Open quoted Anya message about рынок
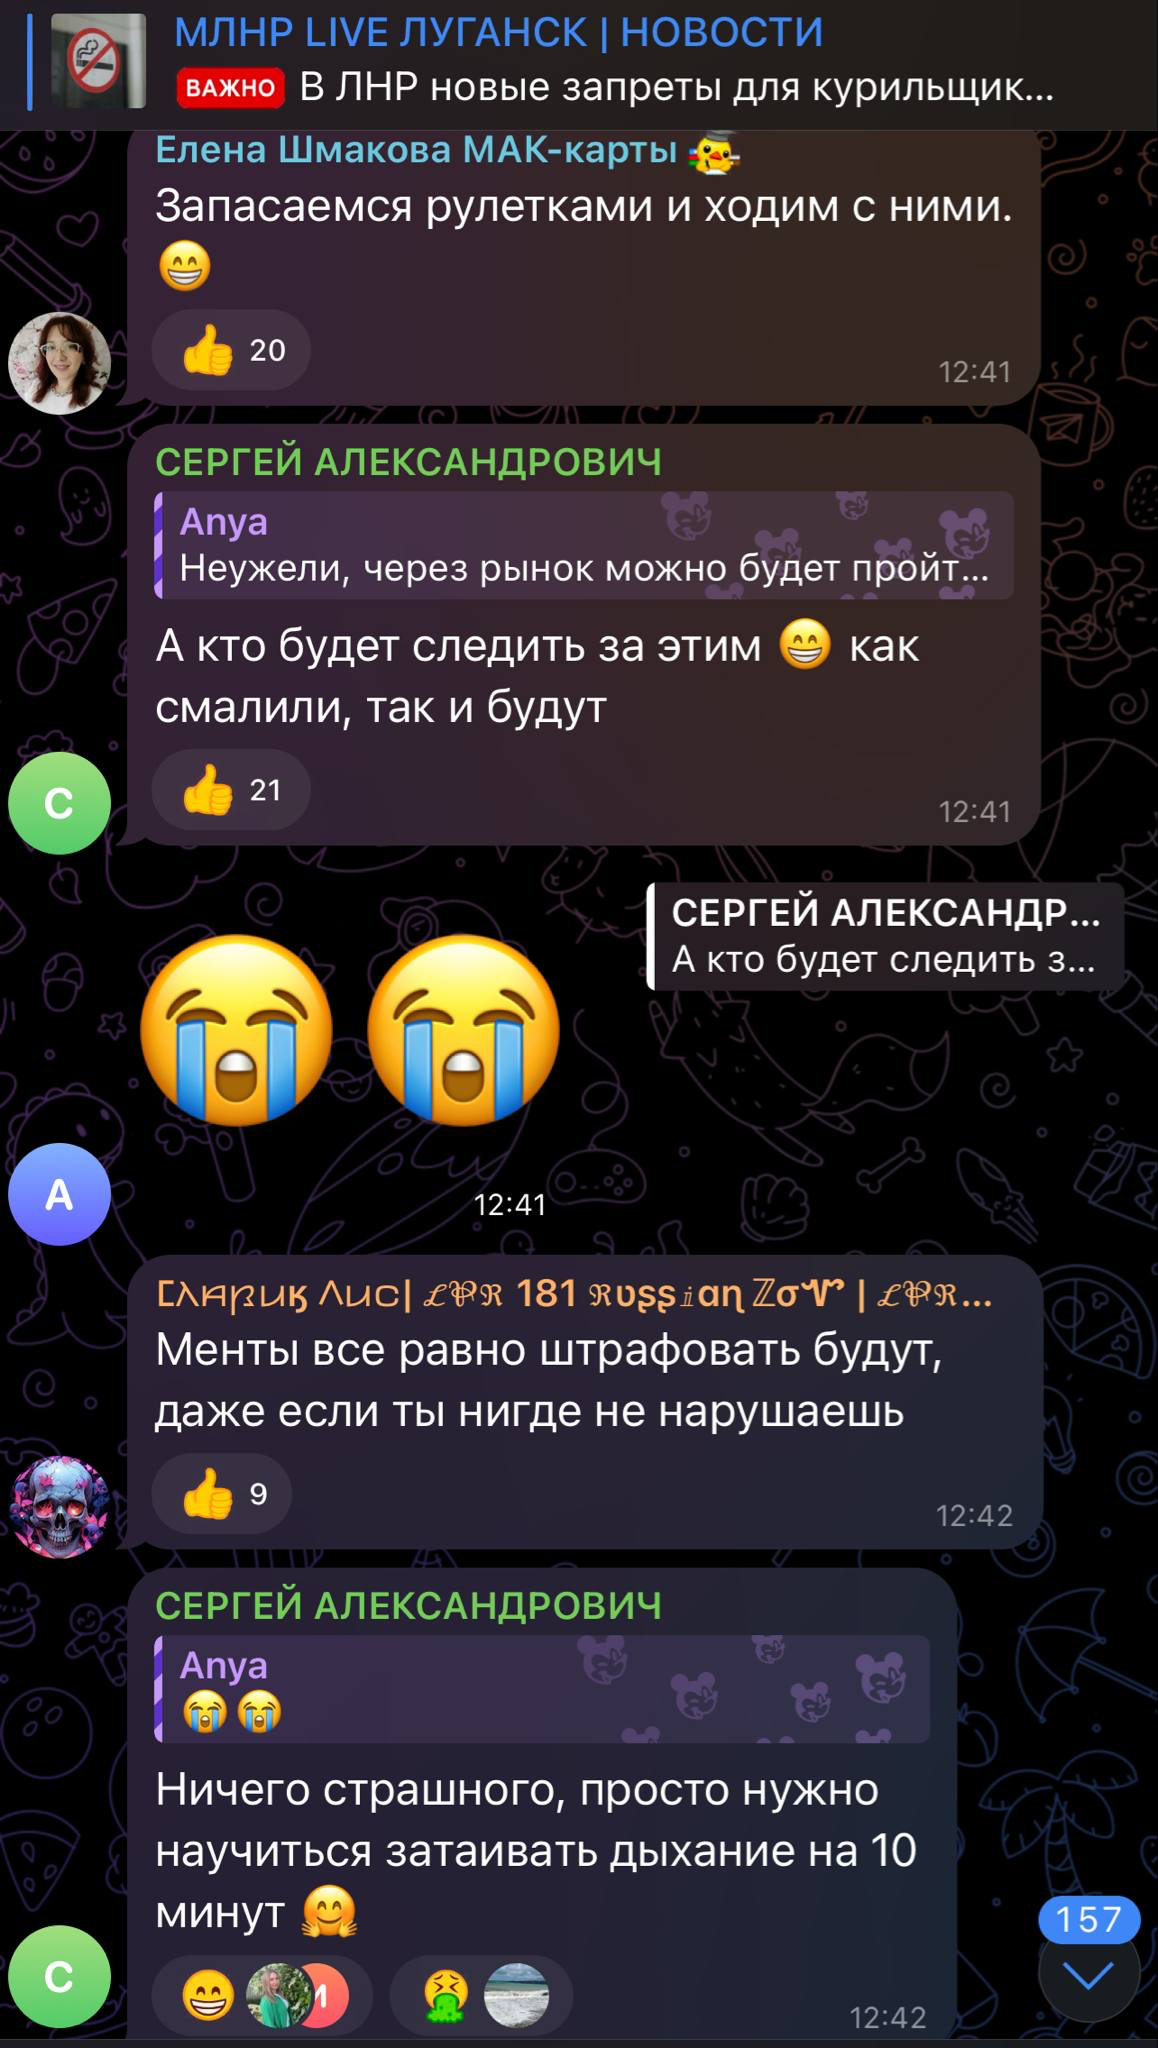The image size is (1158, 2048). point(584,546)
